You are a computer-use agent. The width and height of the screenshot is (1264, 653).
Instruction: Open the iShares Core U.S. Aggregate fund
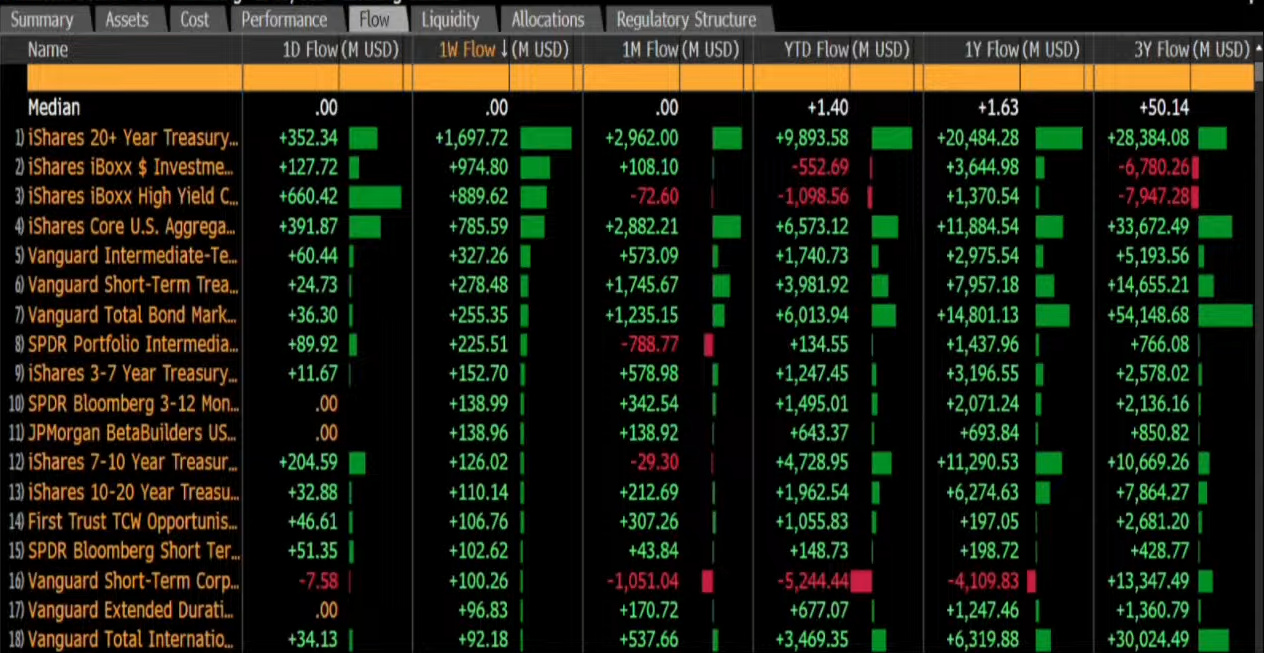133,226
